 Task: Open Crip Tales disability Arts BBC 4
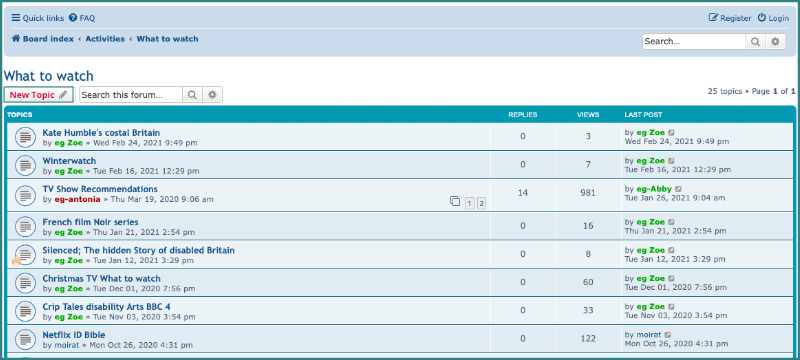(106, 306)
